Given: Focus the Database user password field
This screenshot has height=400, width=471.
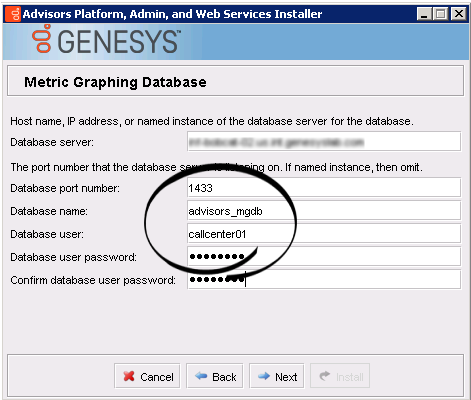Looking at the screenshot, I should tap(324, 256).
